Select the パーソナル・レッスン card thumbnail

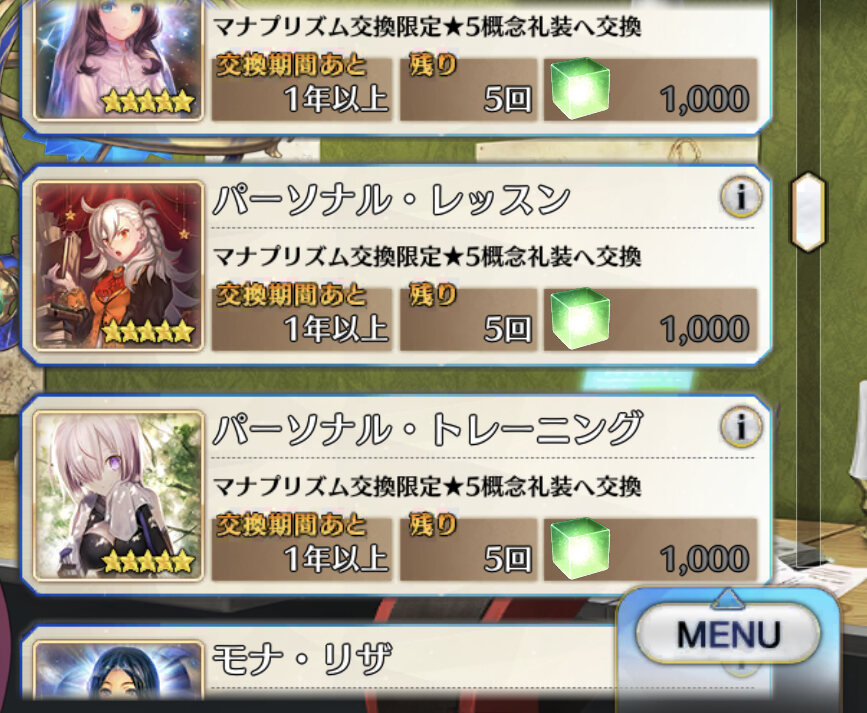click(x=118, y=266)
